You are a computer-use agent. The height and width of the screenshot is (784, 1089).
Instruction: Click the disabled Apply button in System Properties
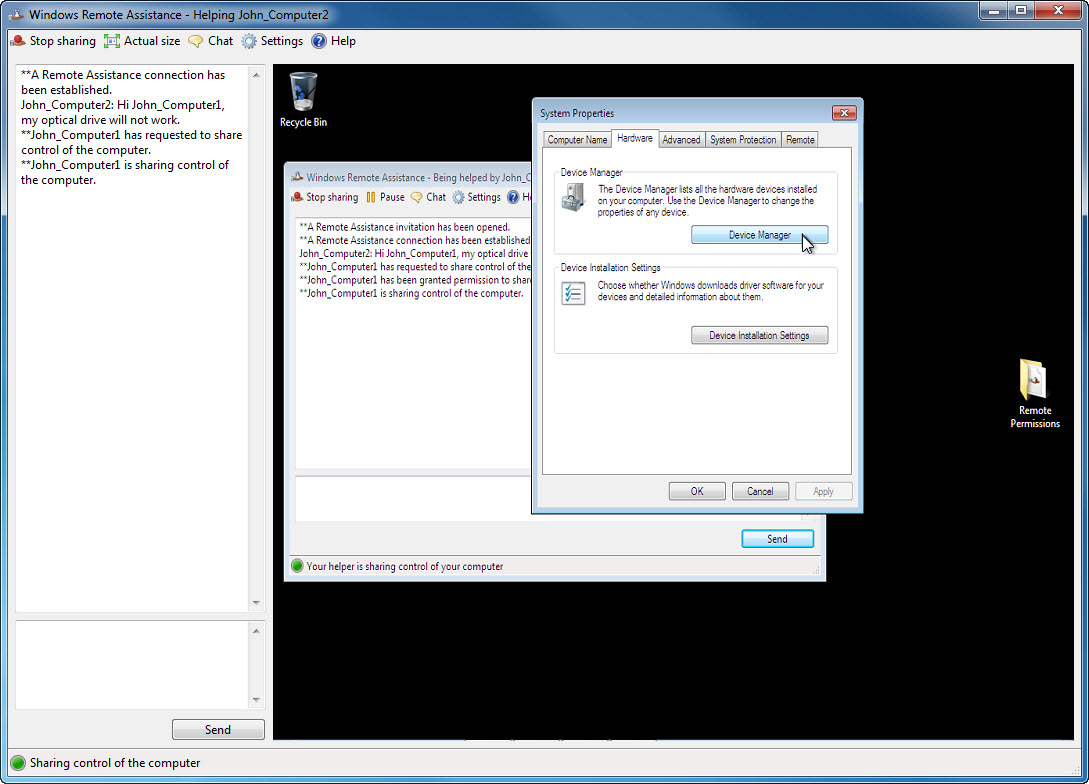(823, 491)
